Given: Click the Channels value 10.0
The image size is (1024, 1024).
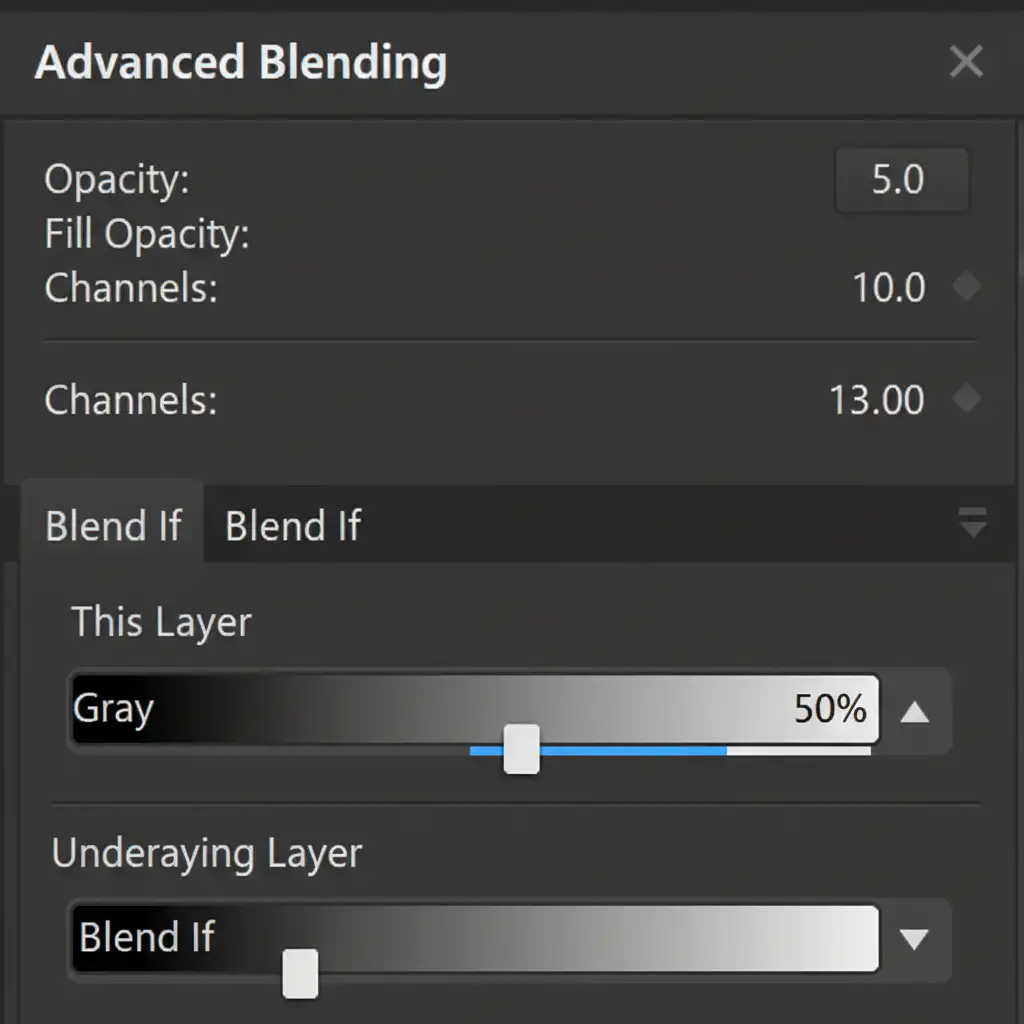Looking at the screenshot, I should tap(888, 289).
